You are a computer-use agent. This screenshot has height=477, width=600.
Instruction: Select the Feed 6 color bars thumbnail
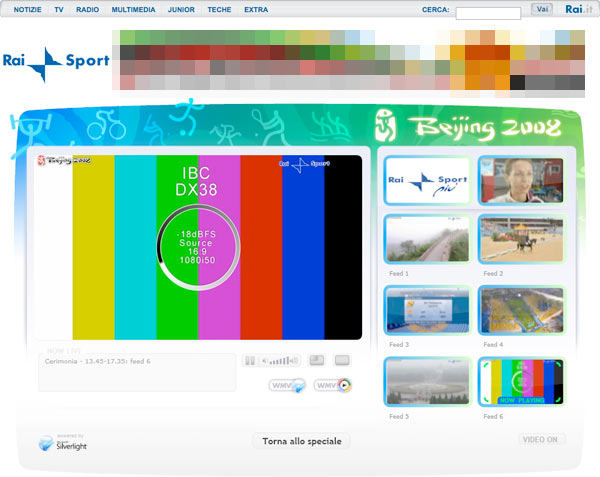coord(521,381)
